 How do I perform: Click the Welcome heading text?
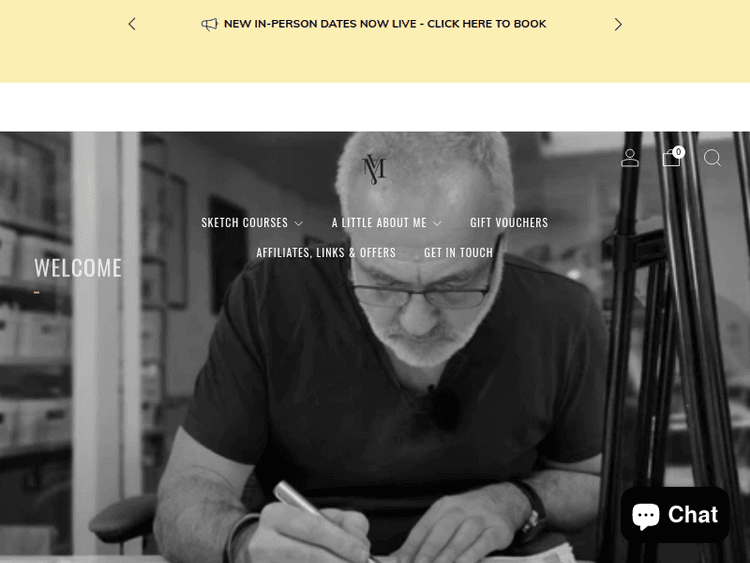[x=77, y=268]
